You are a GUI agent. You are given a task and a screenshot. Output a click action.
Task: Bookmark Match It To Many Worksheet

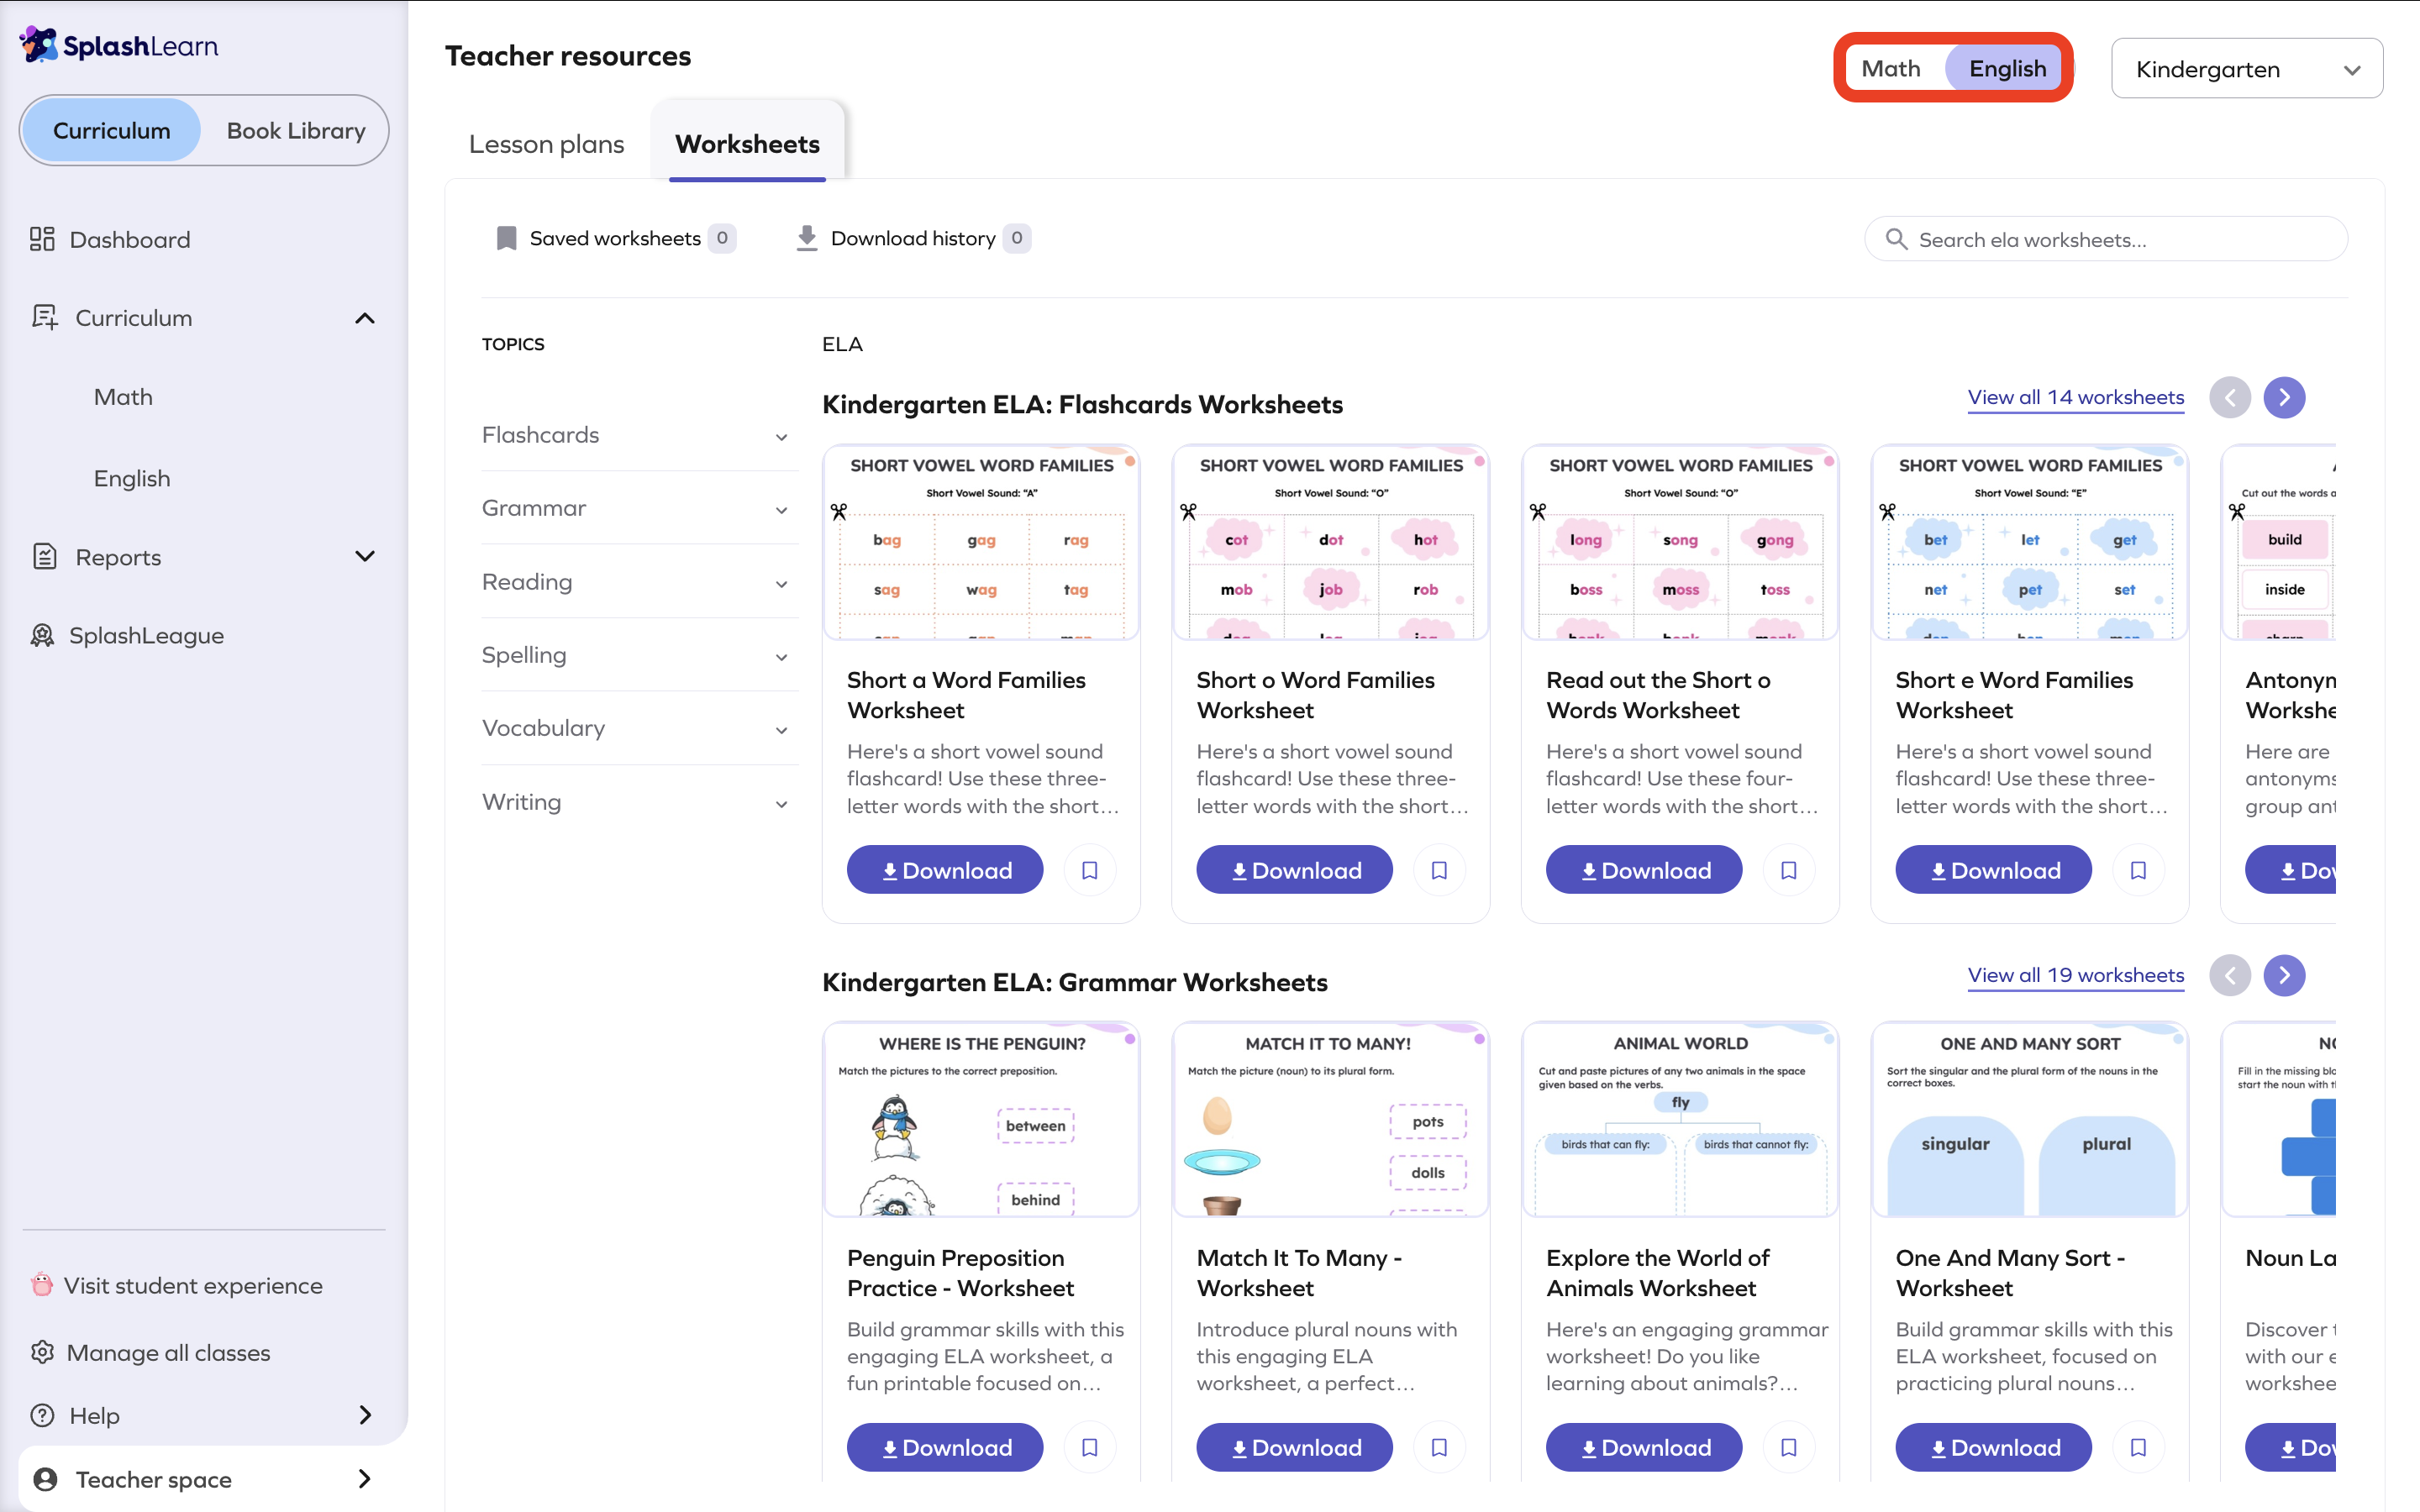(1439, 1447)
